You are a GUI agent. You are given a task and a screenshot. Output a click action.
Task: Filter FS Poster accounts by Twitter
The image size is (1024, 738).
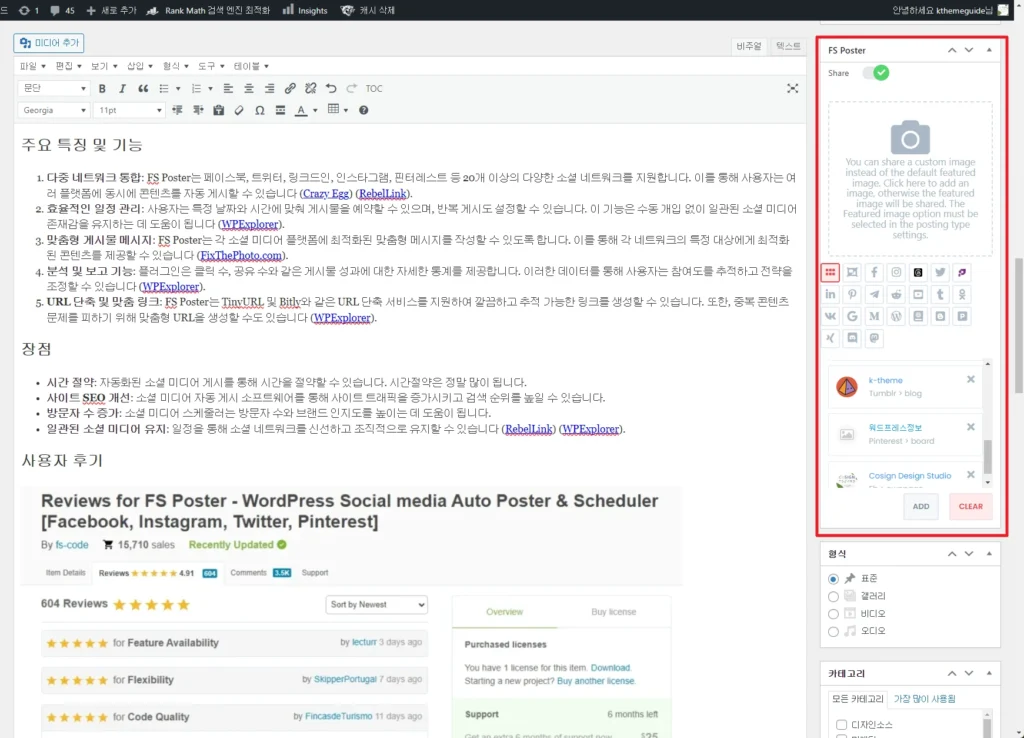pyautogui.click(x=940, y=272)
